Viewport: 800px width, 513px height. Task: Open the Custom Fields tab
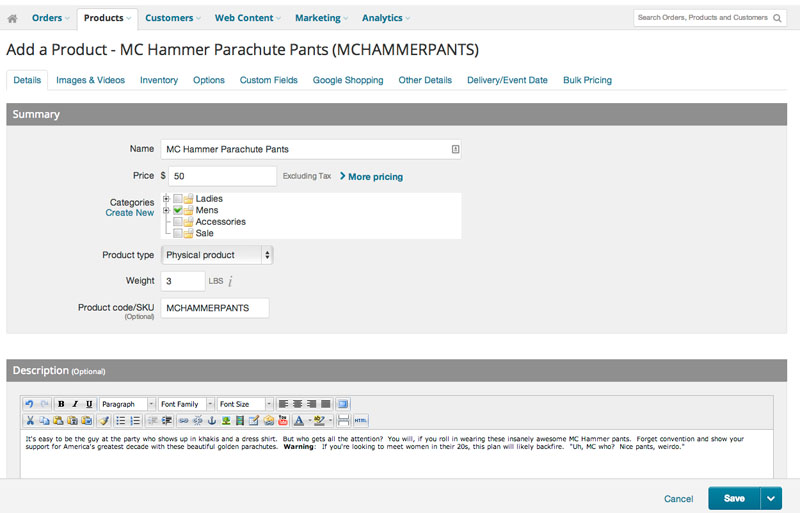[x=268, y=80]
